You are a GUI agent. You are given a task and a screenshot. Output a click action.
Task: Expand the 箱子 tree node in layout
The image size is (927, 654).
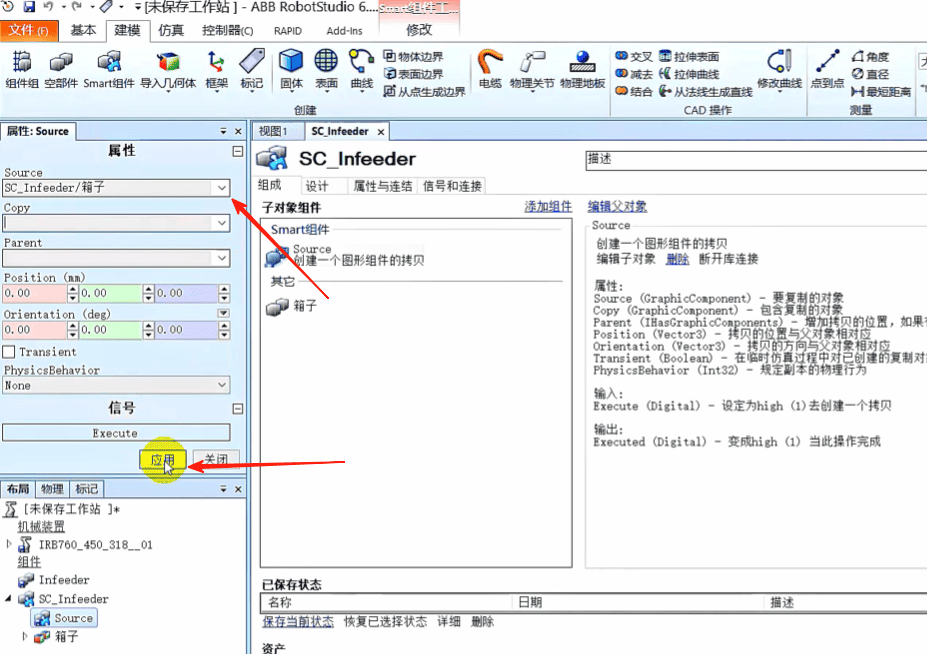click(25, 636)
